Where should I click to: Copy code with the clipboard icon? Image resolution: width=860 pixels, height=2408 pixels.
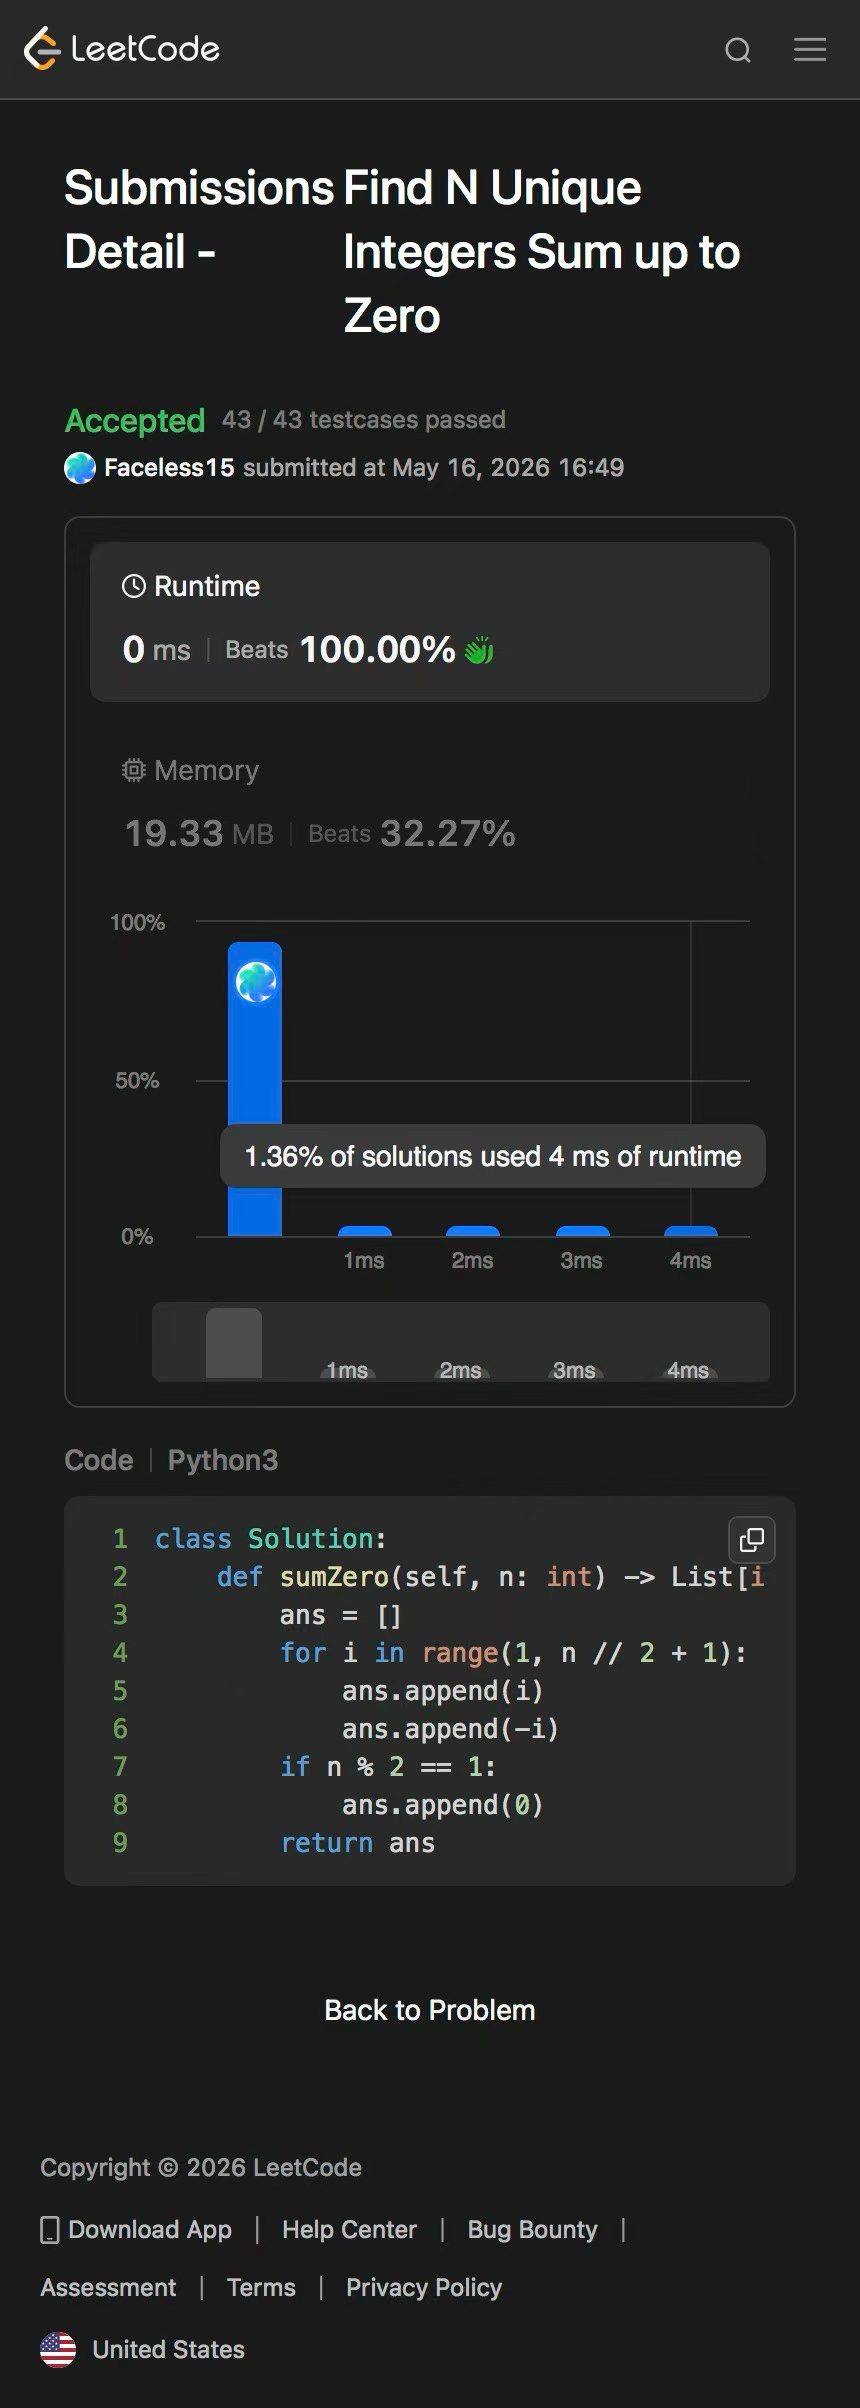[752, 1539]
